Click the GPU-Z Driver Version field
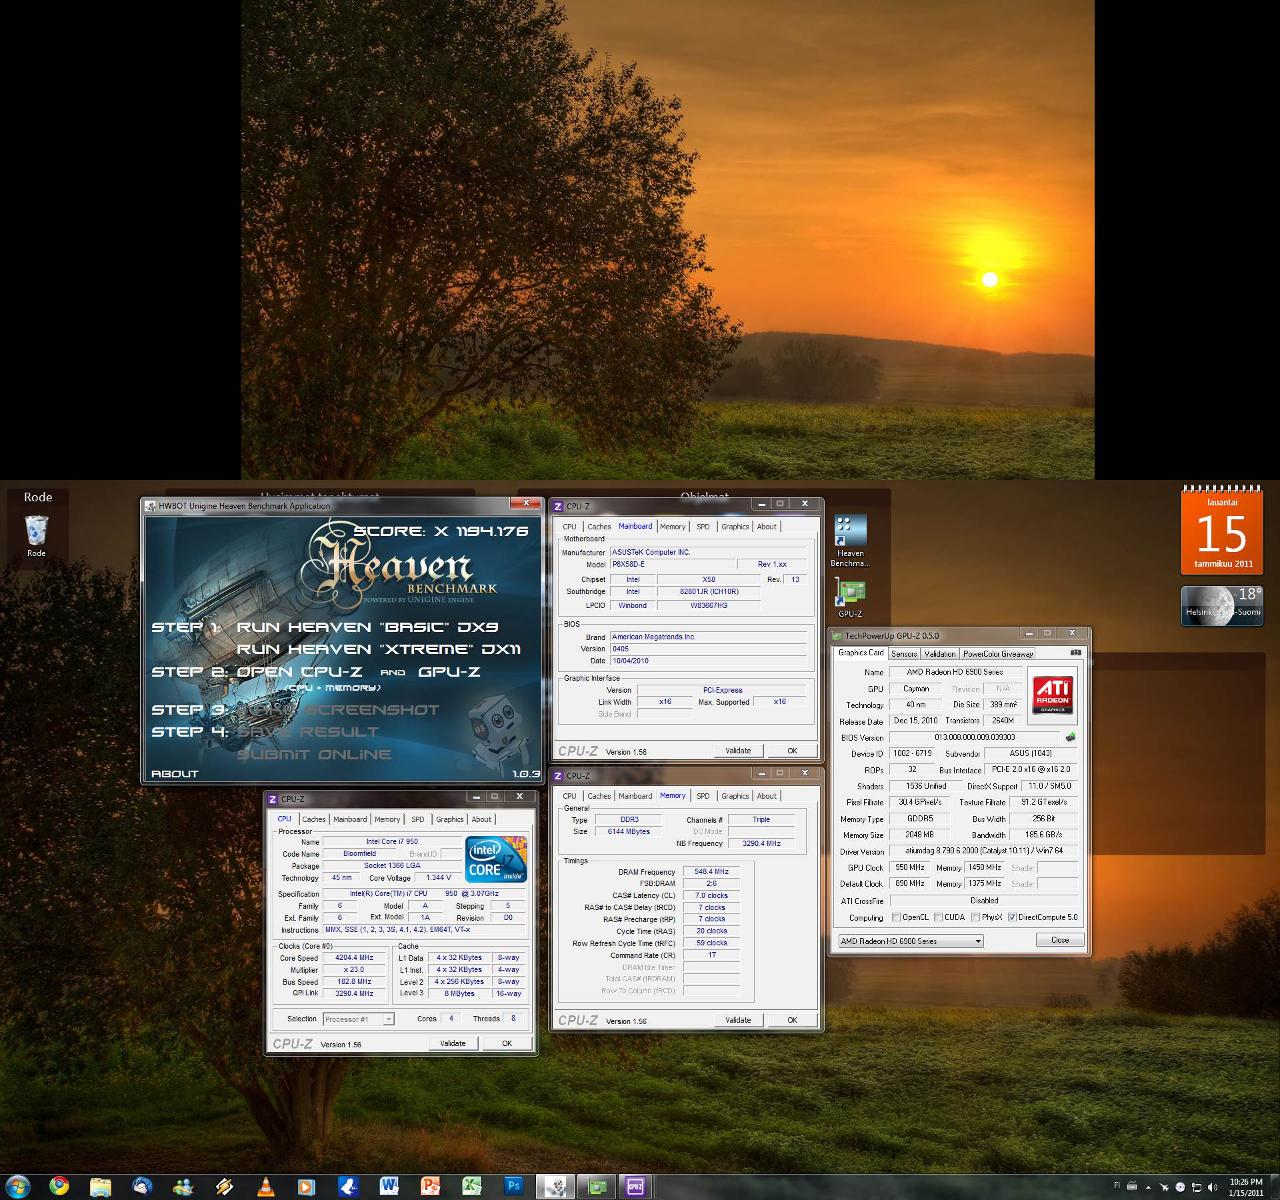 click(984, 851)
